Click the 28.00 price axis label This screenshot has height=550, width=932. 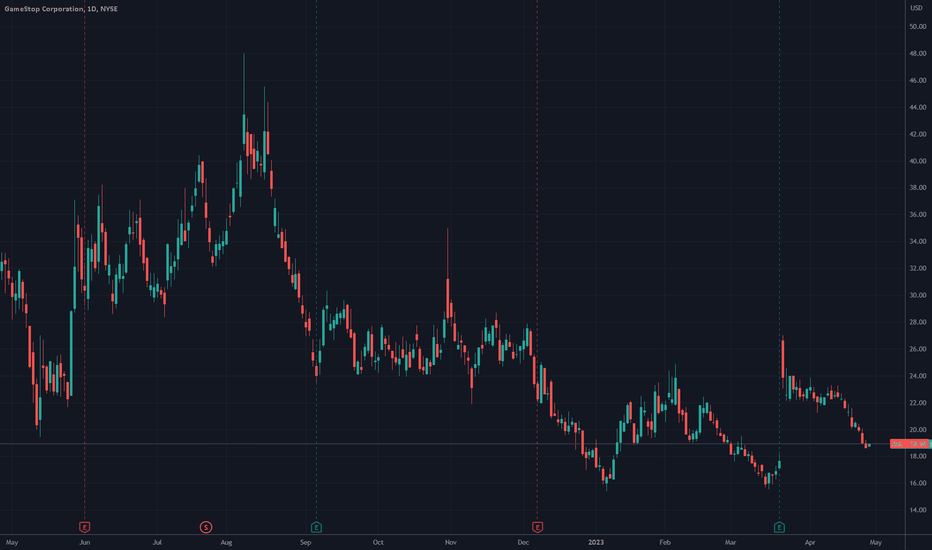point(917,322)
